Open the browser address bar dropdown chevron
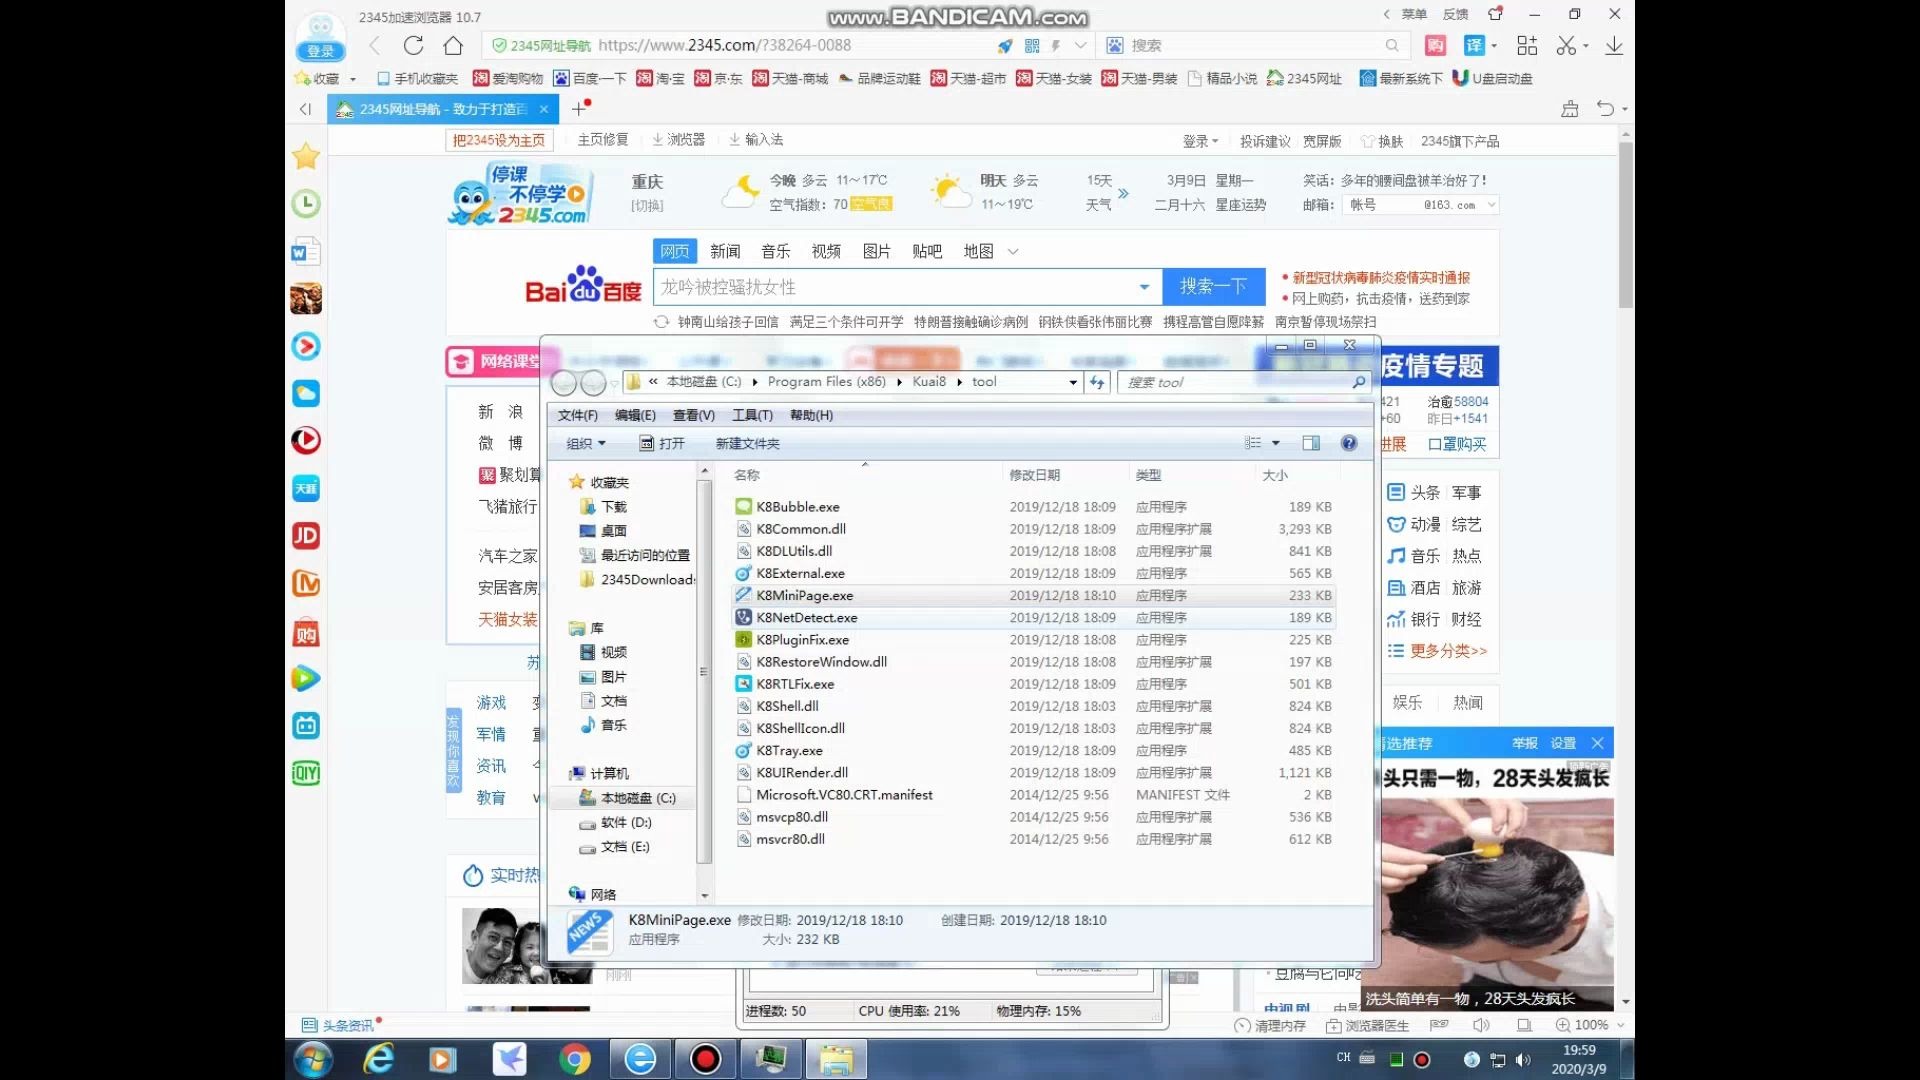 point(1081,46)
